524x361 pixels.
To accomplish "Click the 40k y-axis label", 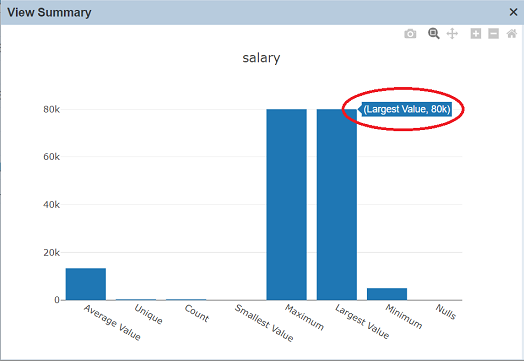I will tap(51, 205).
